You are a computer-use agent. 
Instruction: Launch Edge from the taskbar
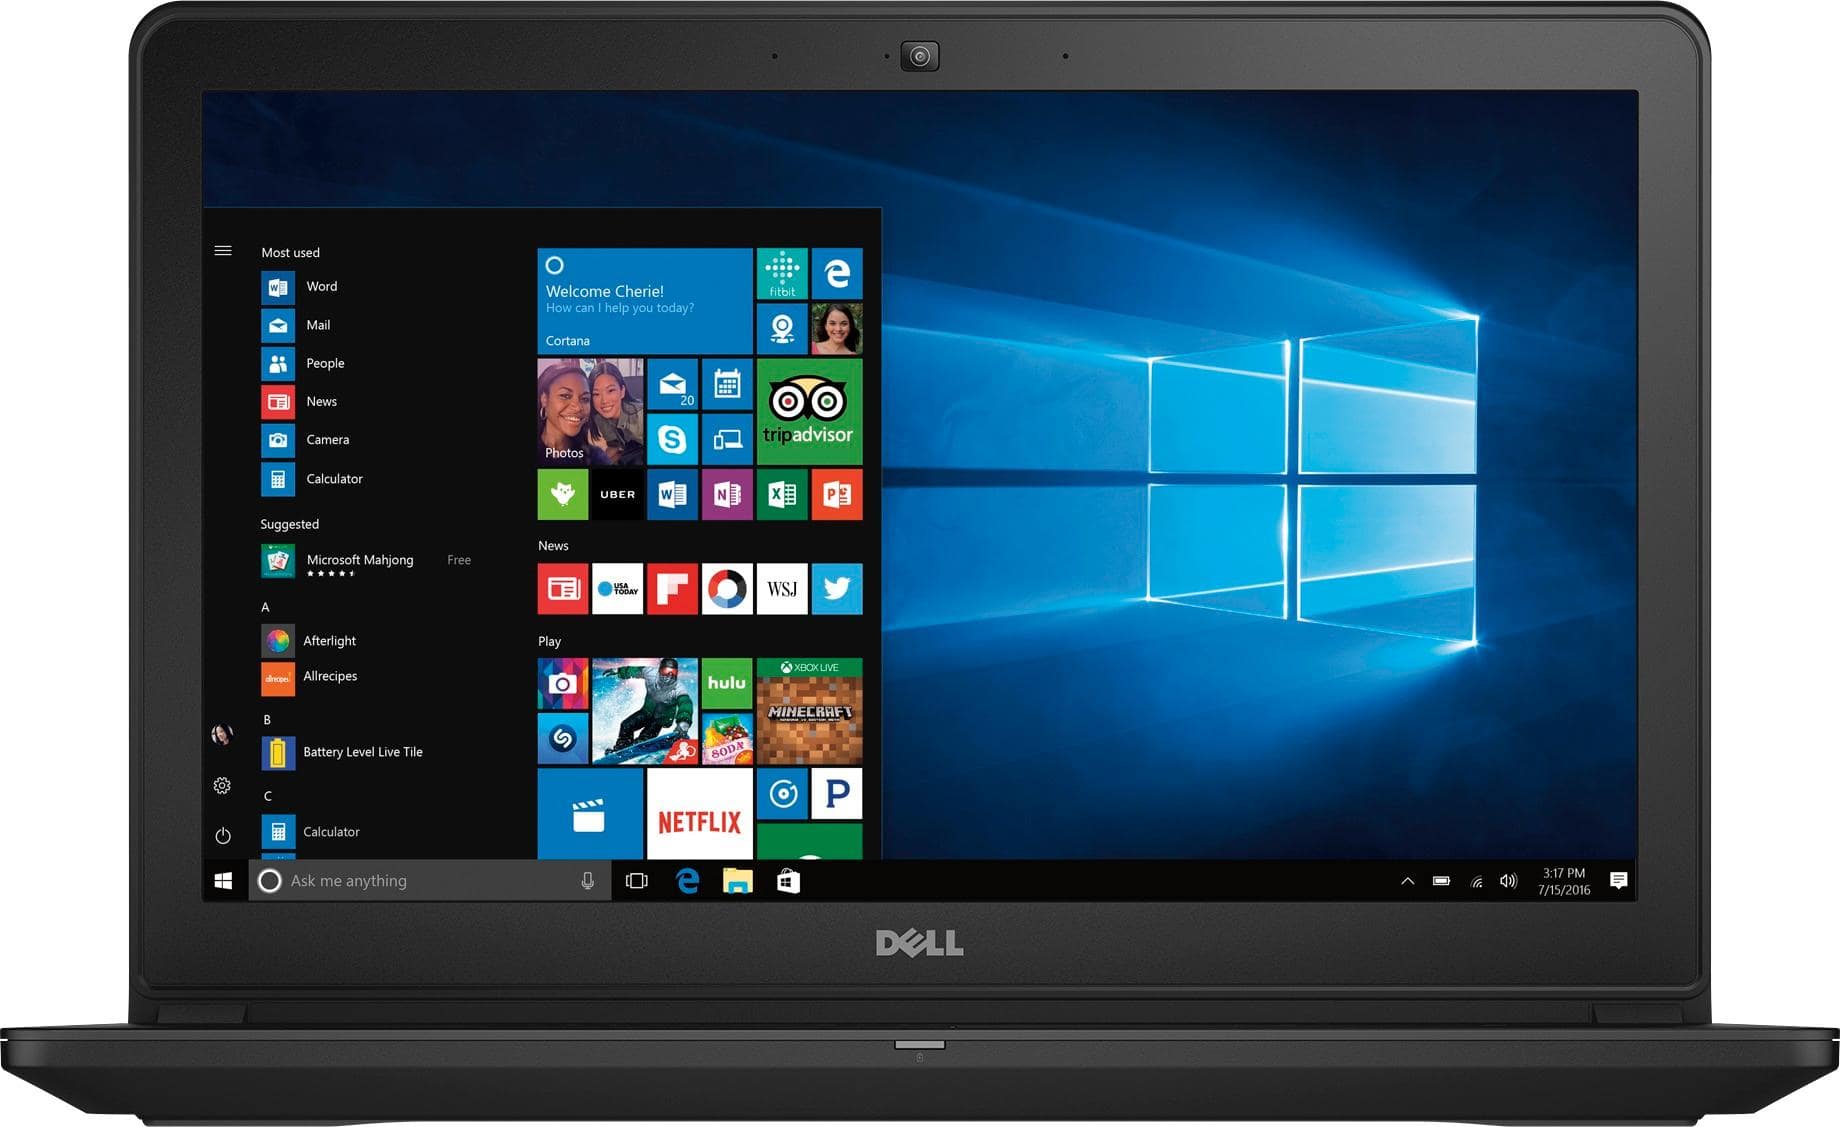point(687,881)
